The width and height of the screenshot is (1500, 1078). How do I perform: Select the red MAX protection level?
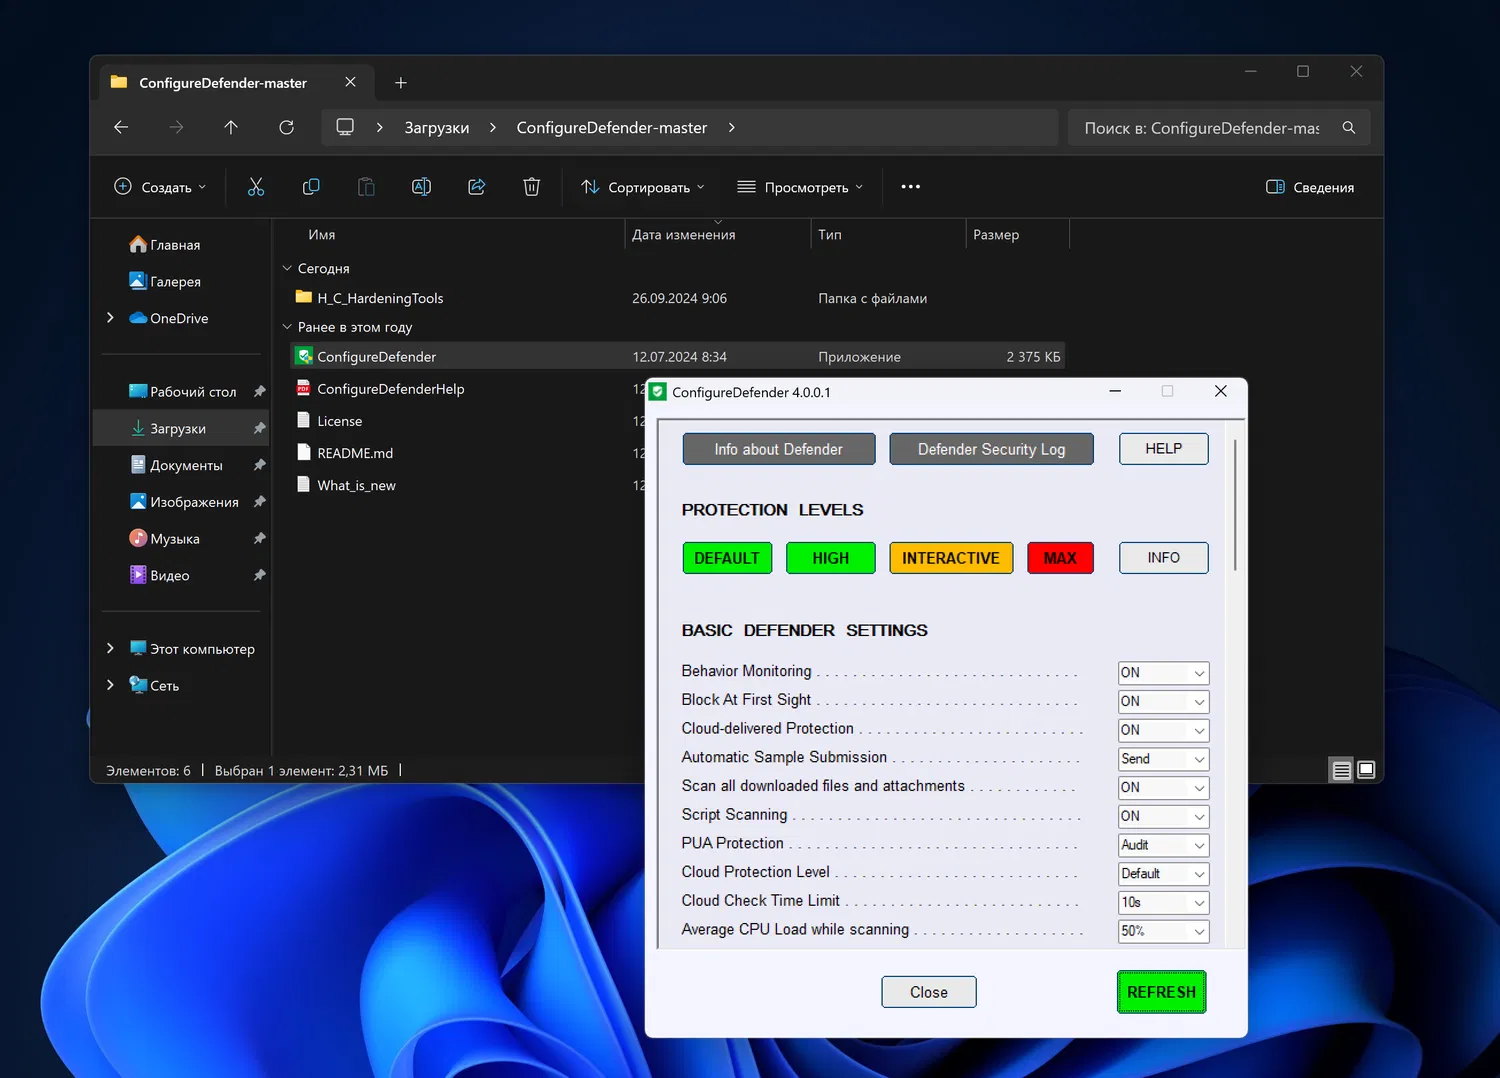1060,558
